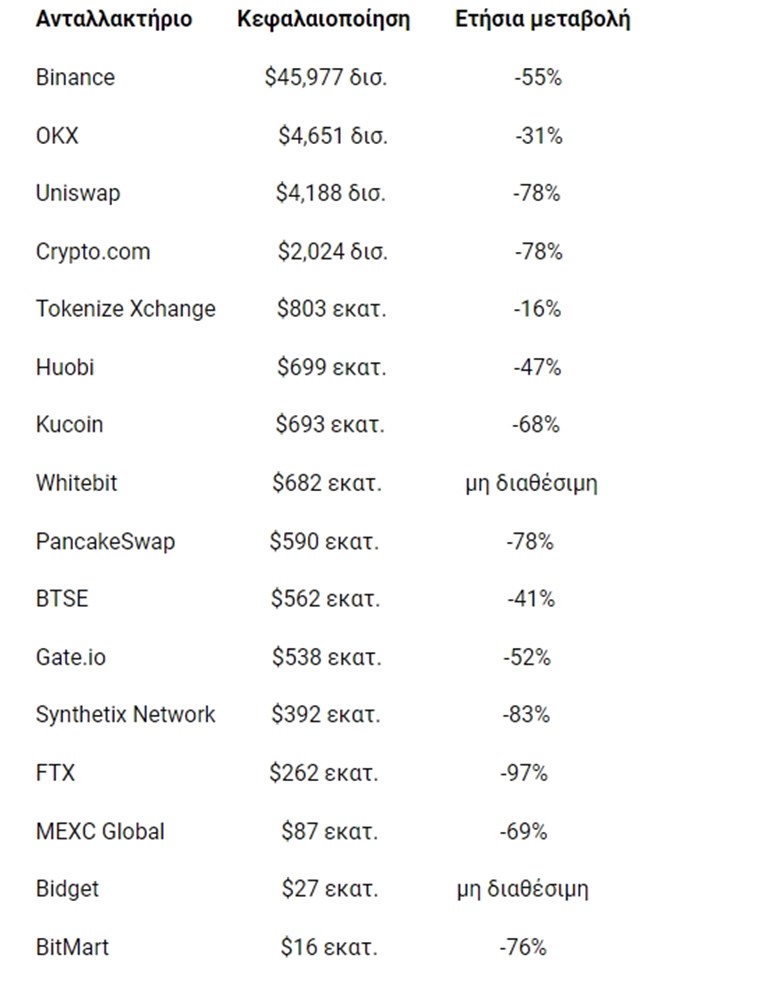The image size is (760, 1001).
Task: Click the Κεφαλαιοποίηση column header
Action: (323, 19)
